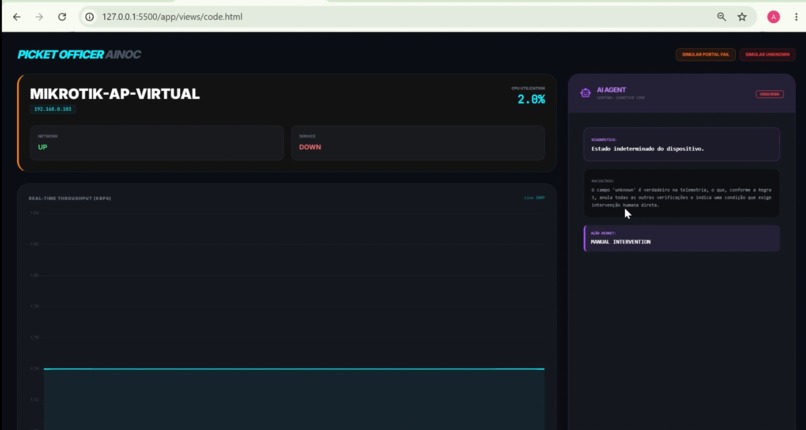Click the MANUAL INTERVENTION action text
The height and width of the screenshot is (430, 806).
pos(621,242)
